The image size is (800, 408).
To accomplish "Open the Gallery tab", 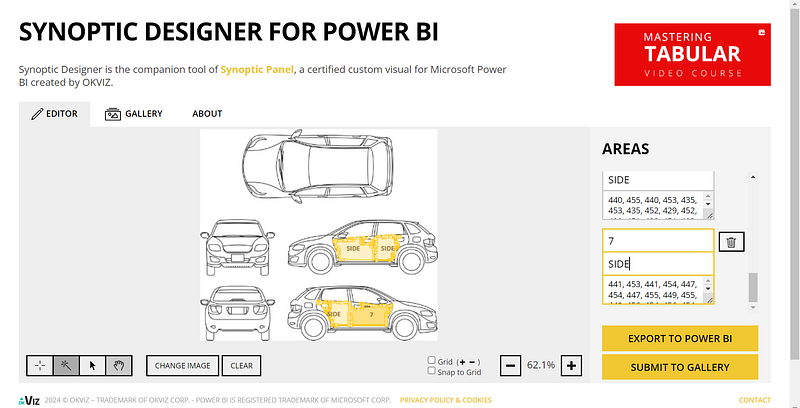I will 134,114.
